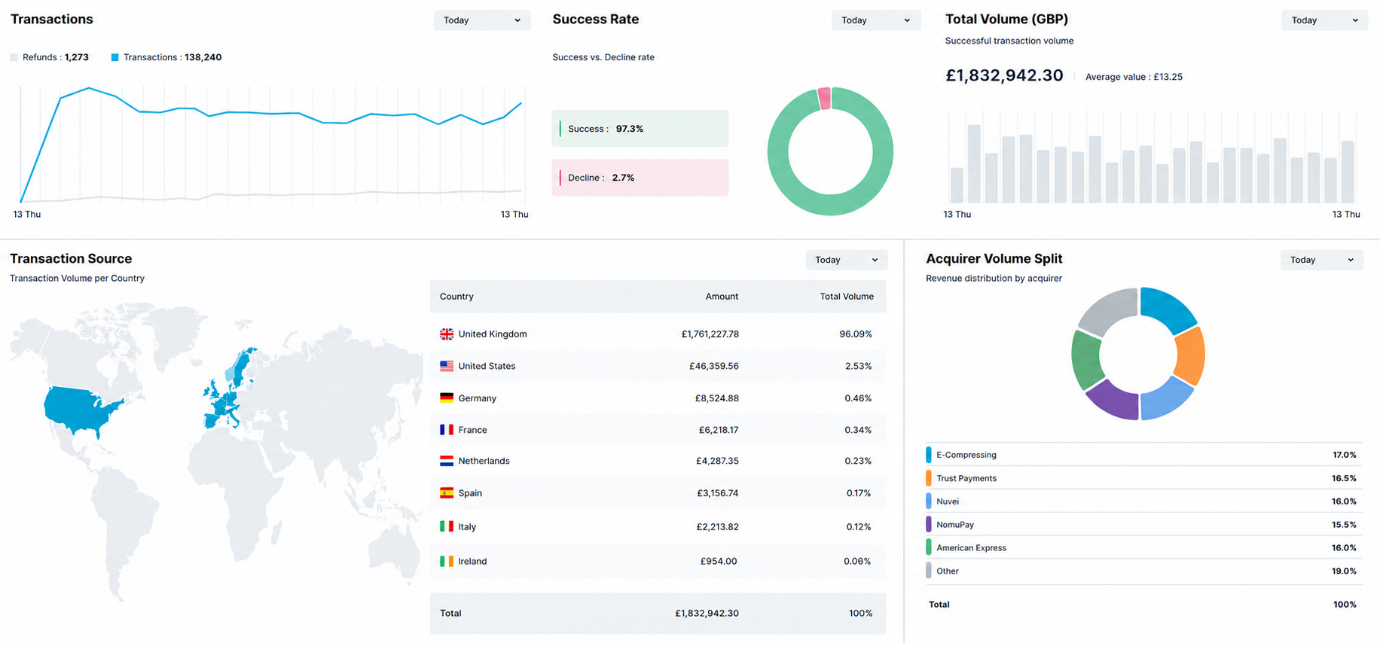The image size is (1380, 646).
Task: Open the Transaction Source Today dropdown
Action: pyautogui.click(x=847, y=260)
